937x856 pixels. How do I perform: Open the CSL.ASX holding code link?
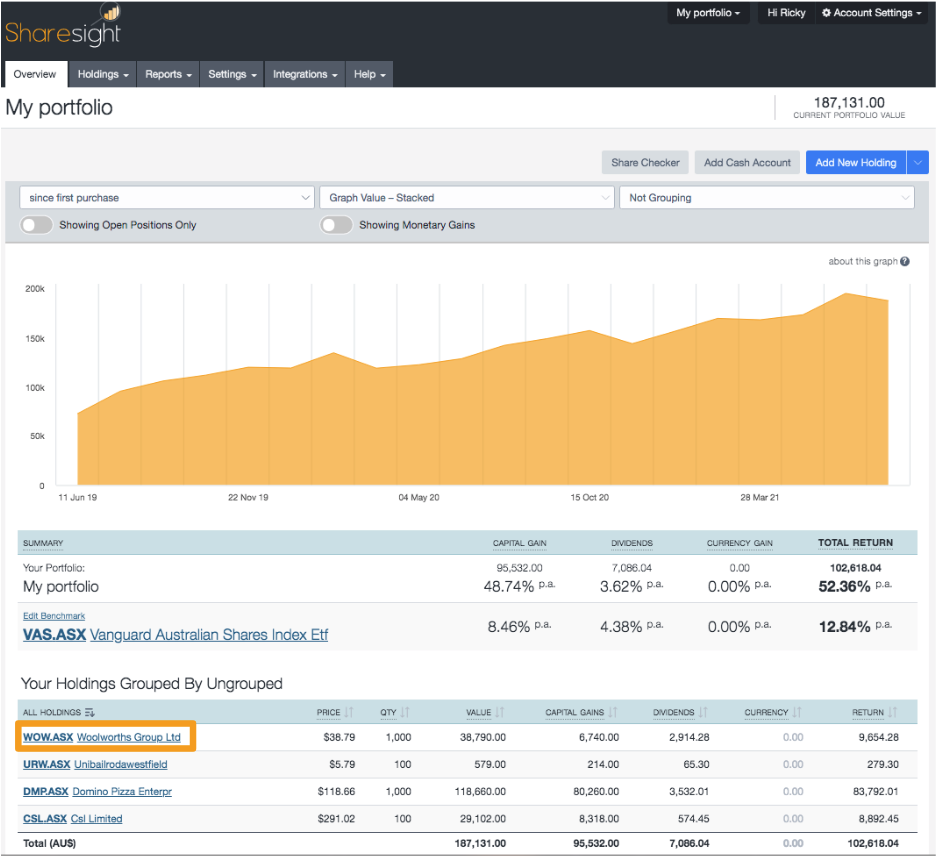(x=45, y=818)
